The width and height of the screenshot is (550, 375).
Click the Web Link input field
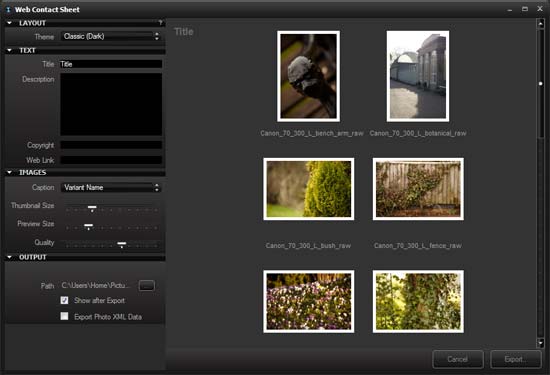coord(111,160)
